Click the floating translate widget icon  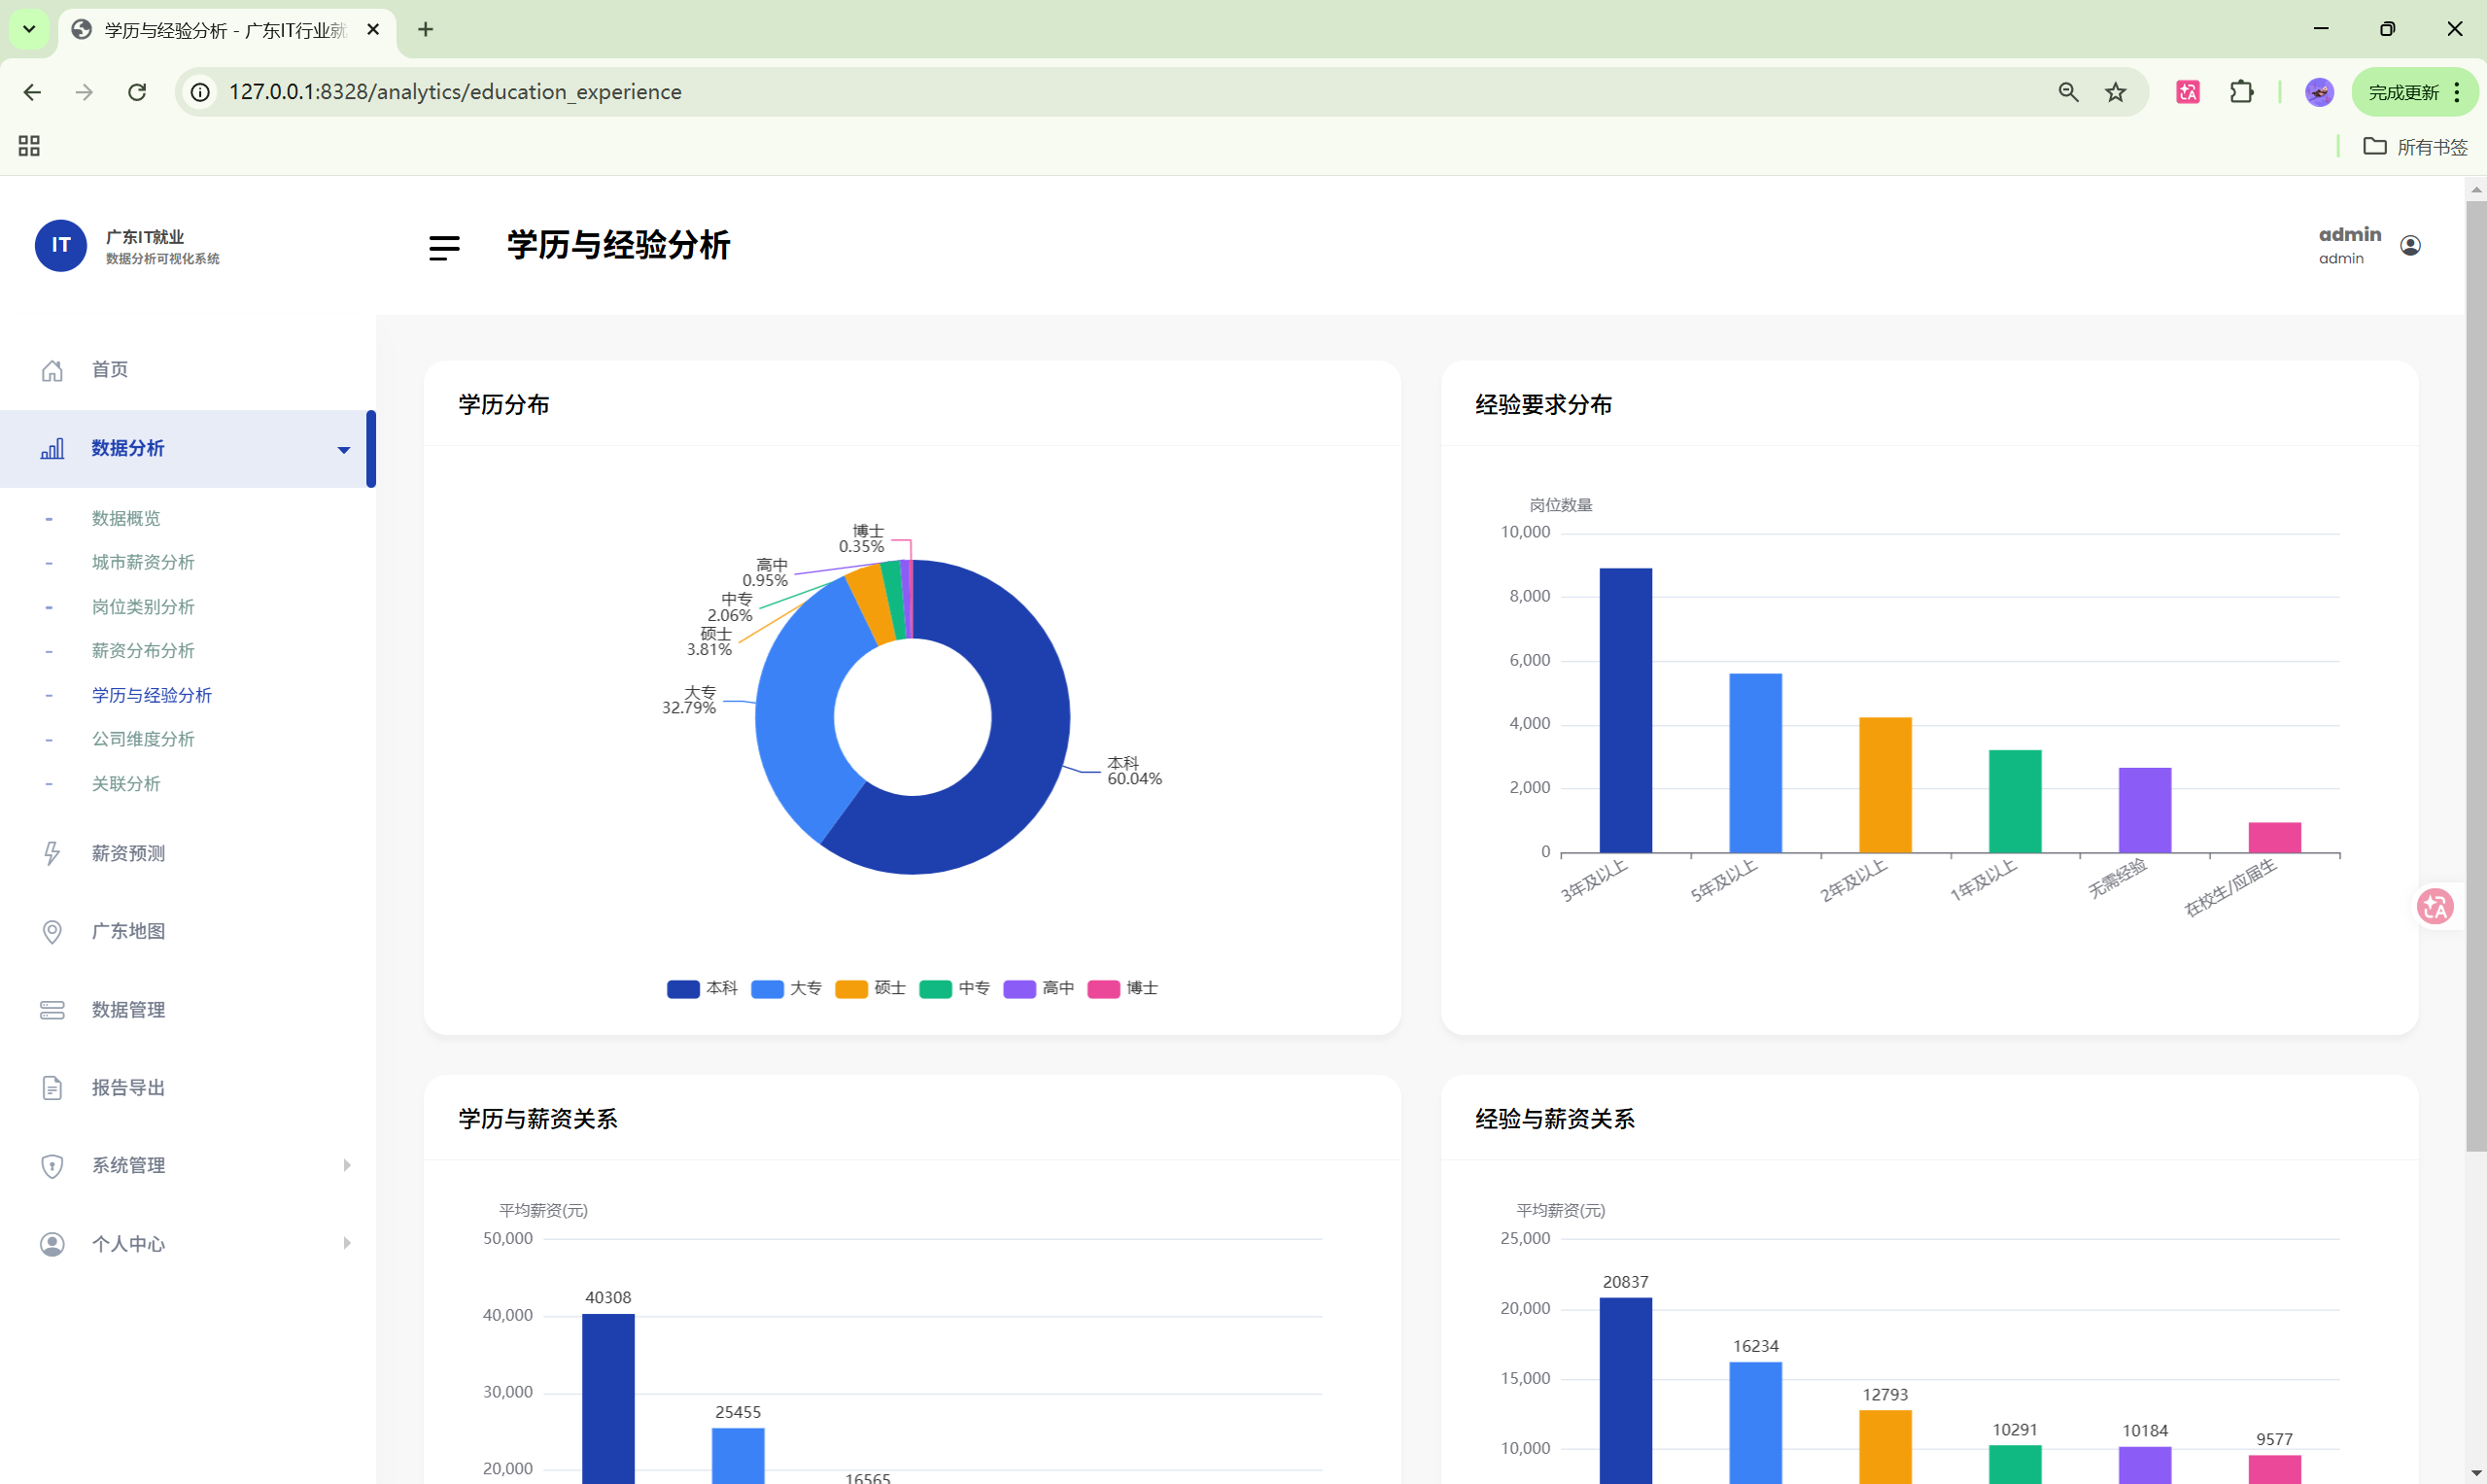click(x=2435, y=907)
